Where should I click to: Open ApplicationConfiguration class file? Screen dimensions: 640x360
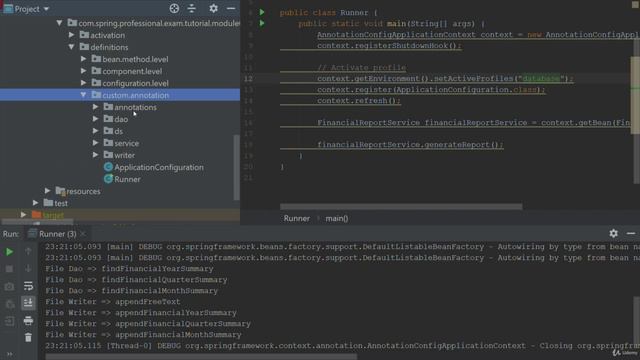(x=158, y=167)
